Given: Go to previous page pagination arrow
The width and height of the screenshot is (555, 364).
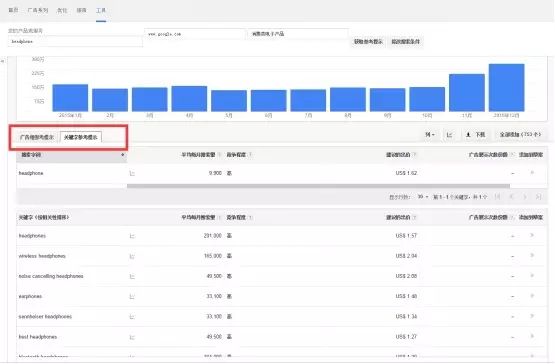Looking at the screenshot, I should tap(511, 197).
